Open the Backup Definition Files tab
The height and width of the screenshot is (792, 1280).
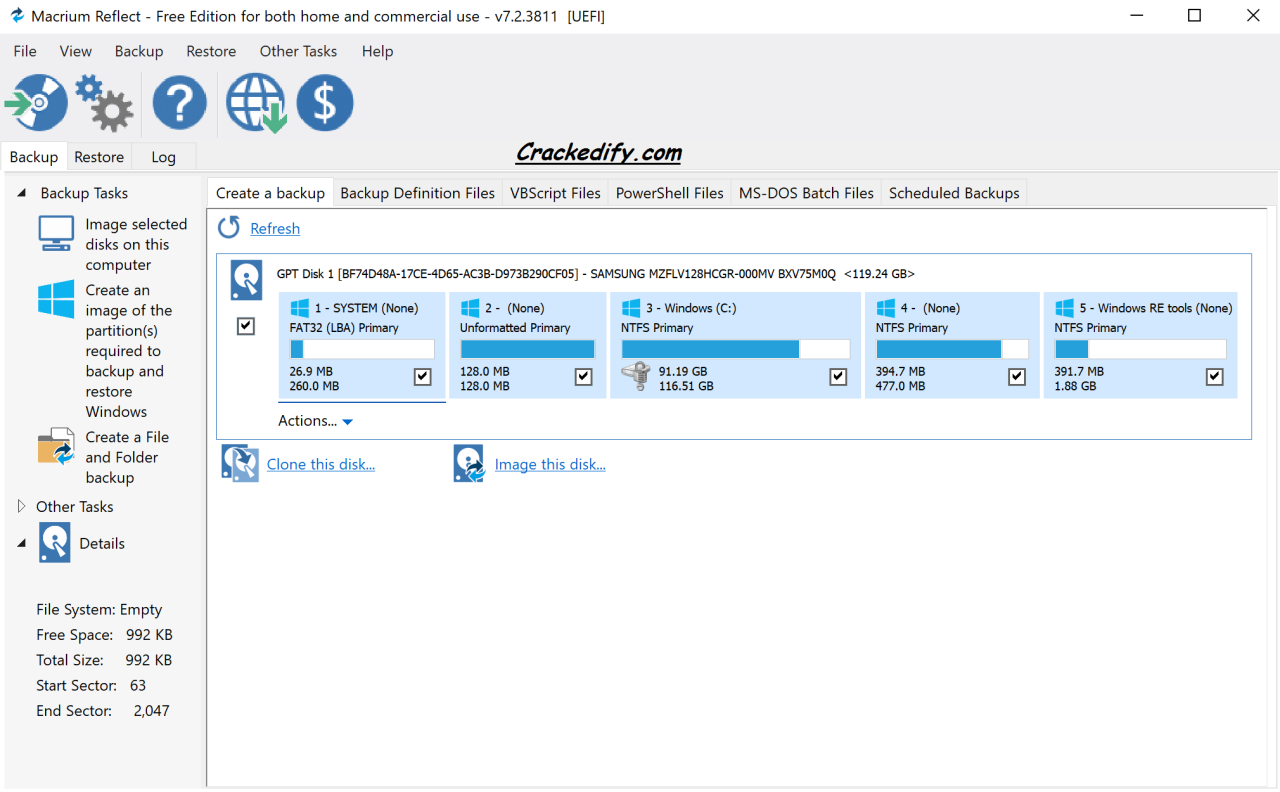418,193
